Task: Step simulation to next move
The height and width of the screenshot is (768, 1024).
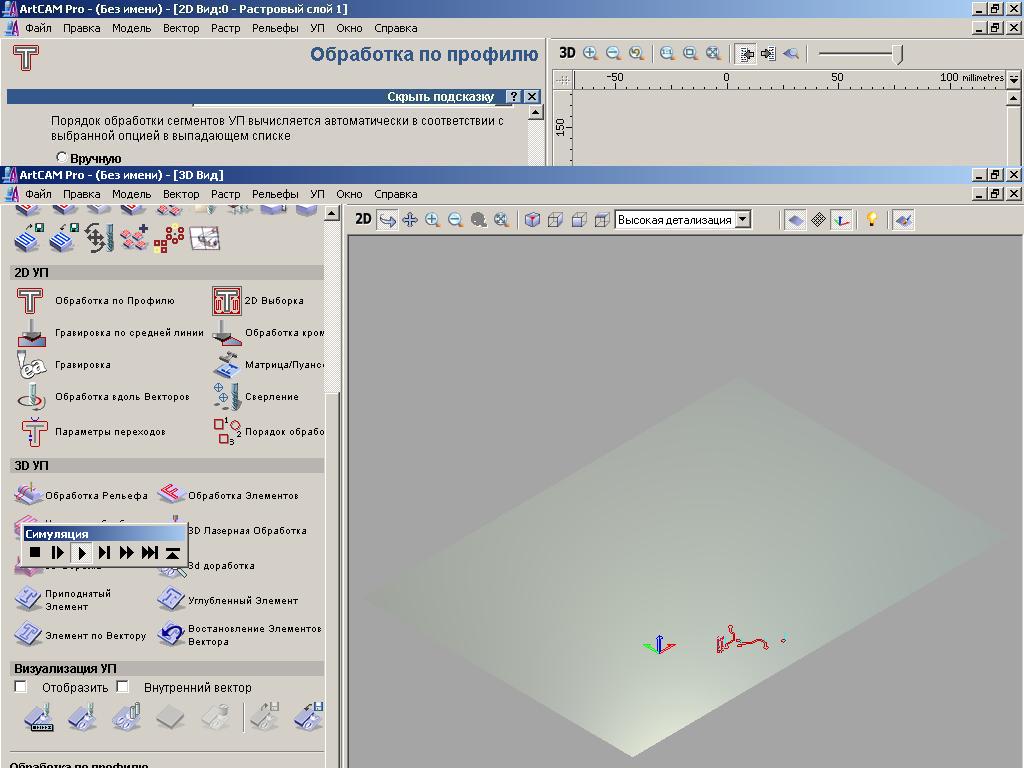Action: (104, 552)
